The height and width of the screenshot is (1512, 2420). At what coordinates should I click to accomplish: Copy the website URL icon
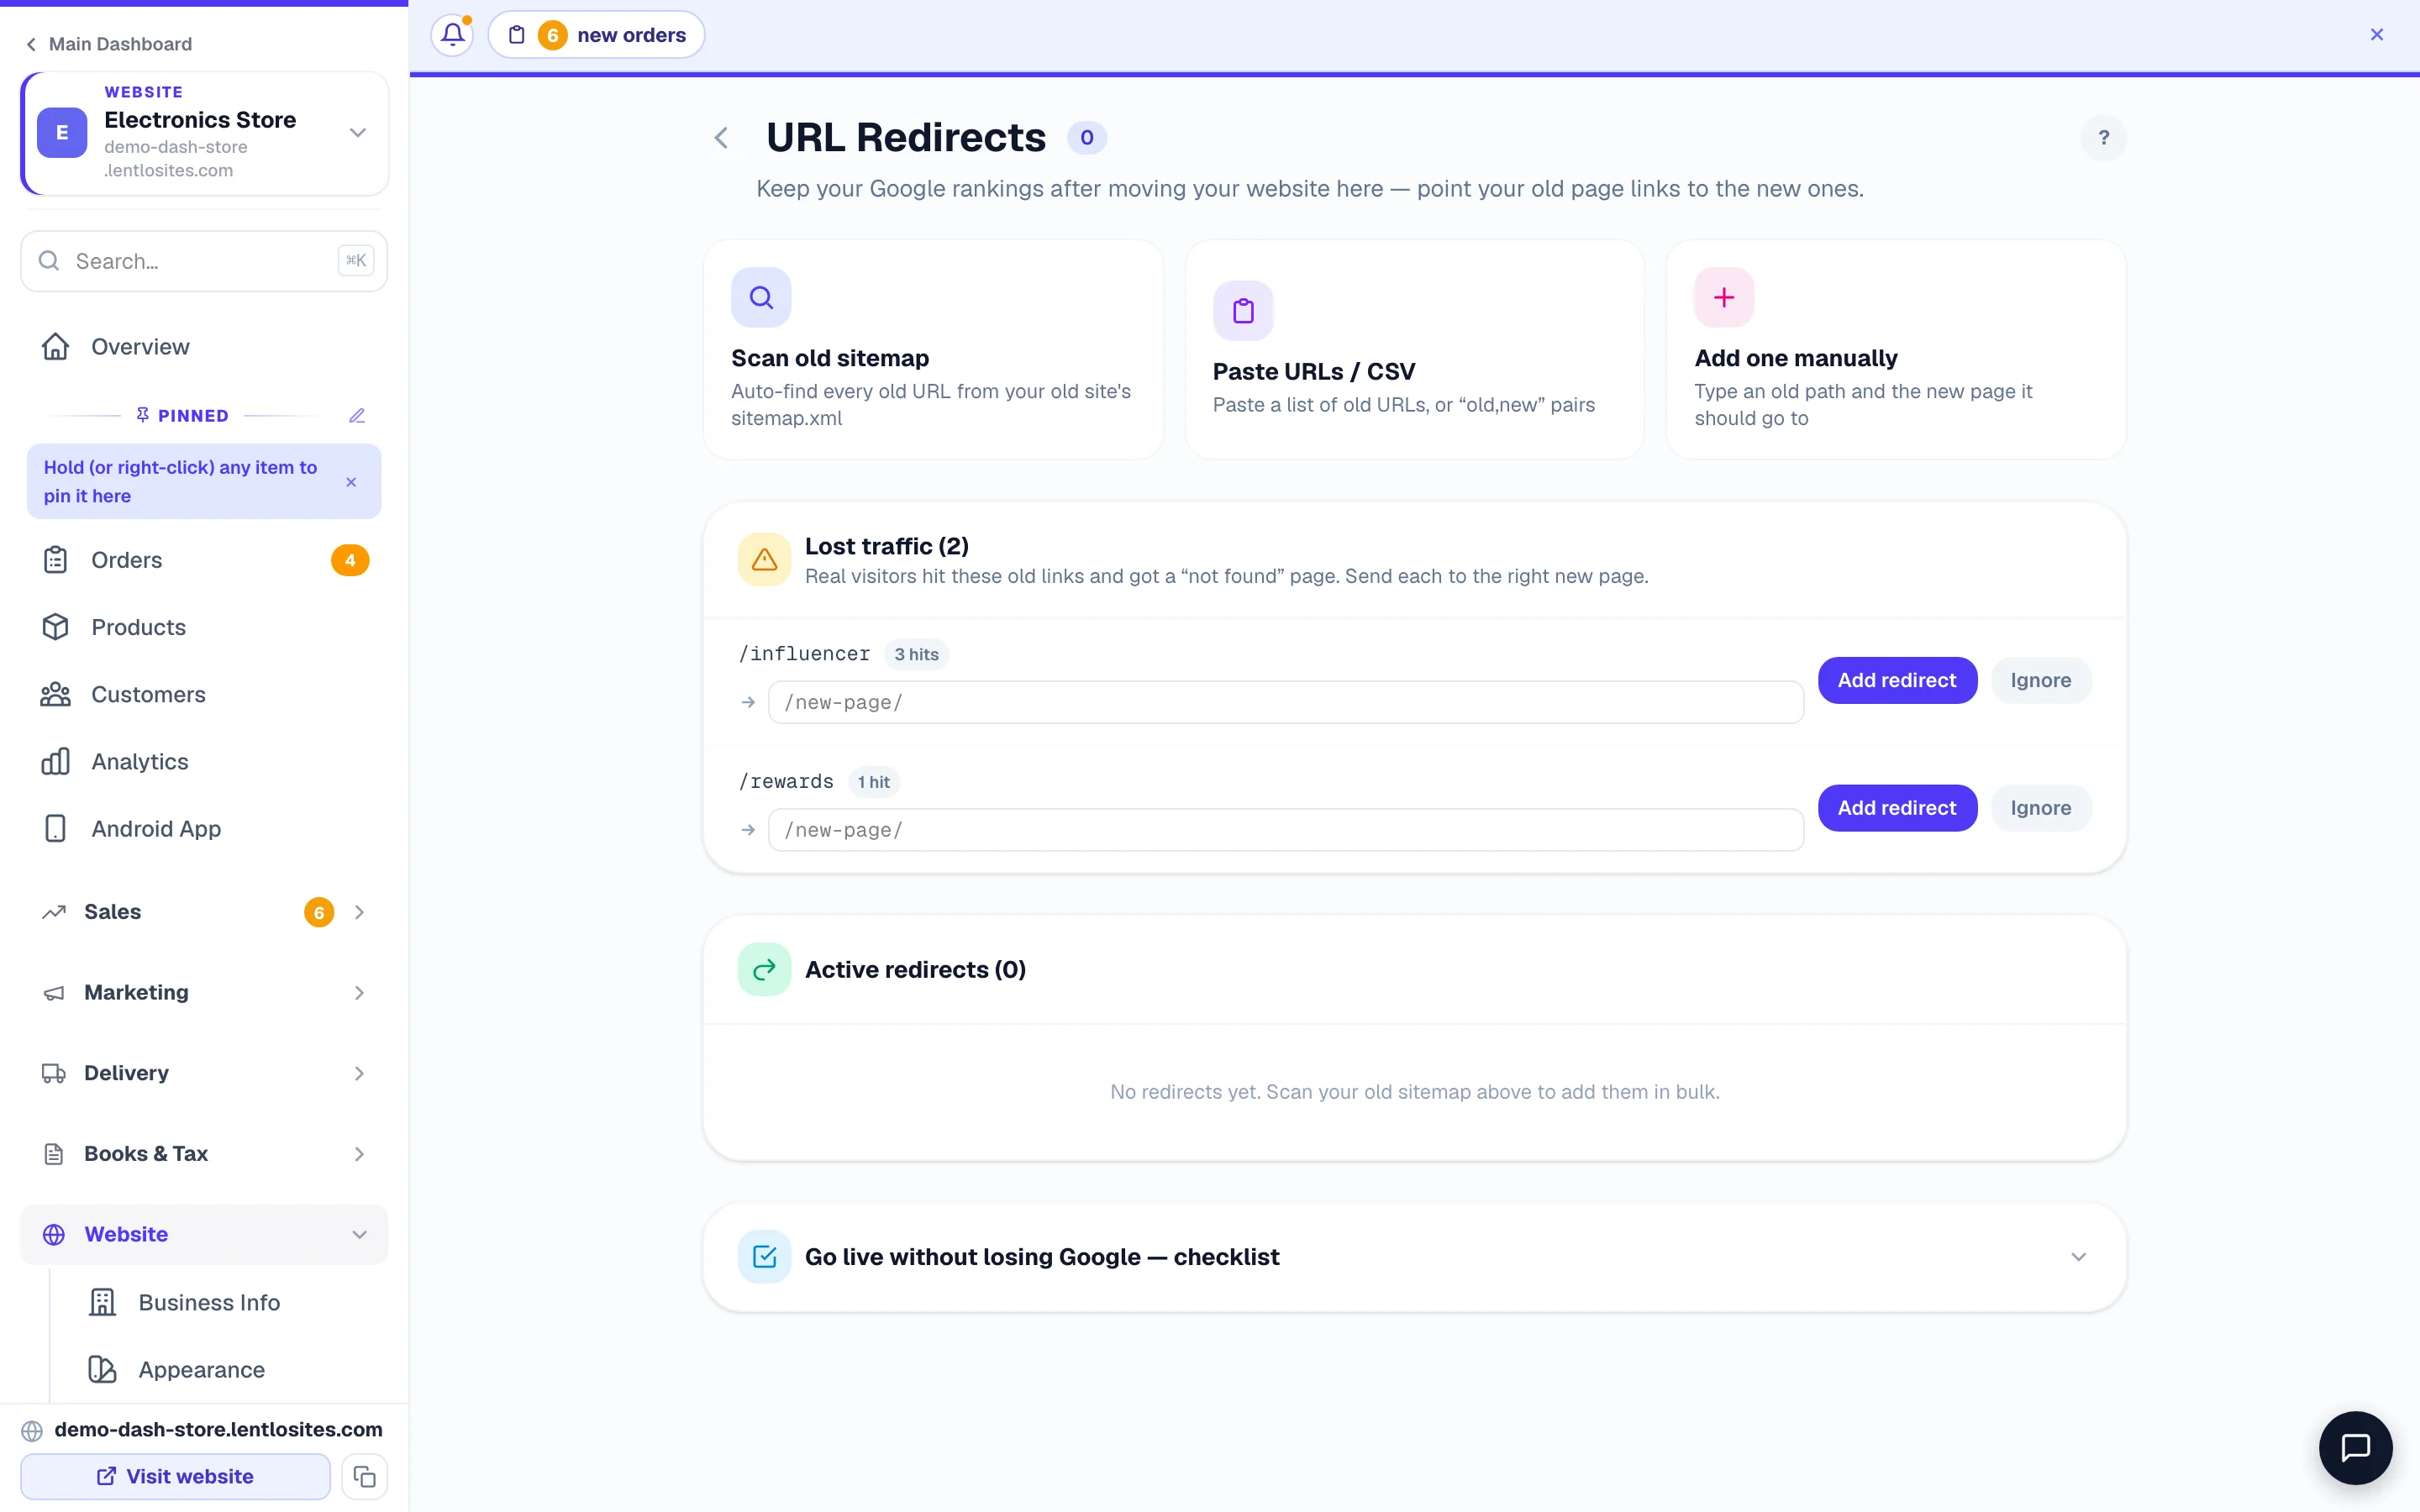(364, 1476)
